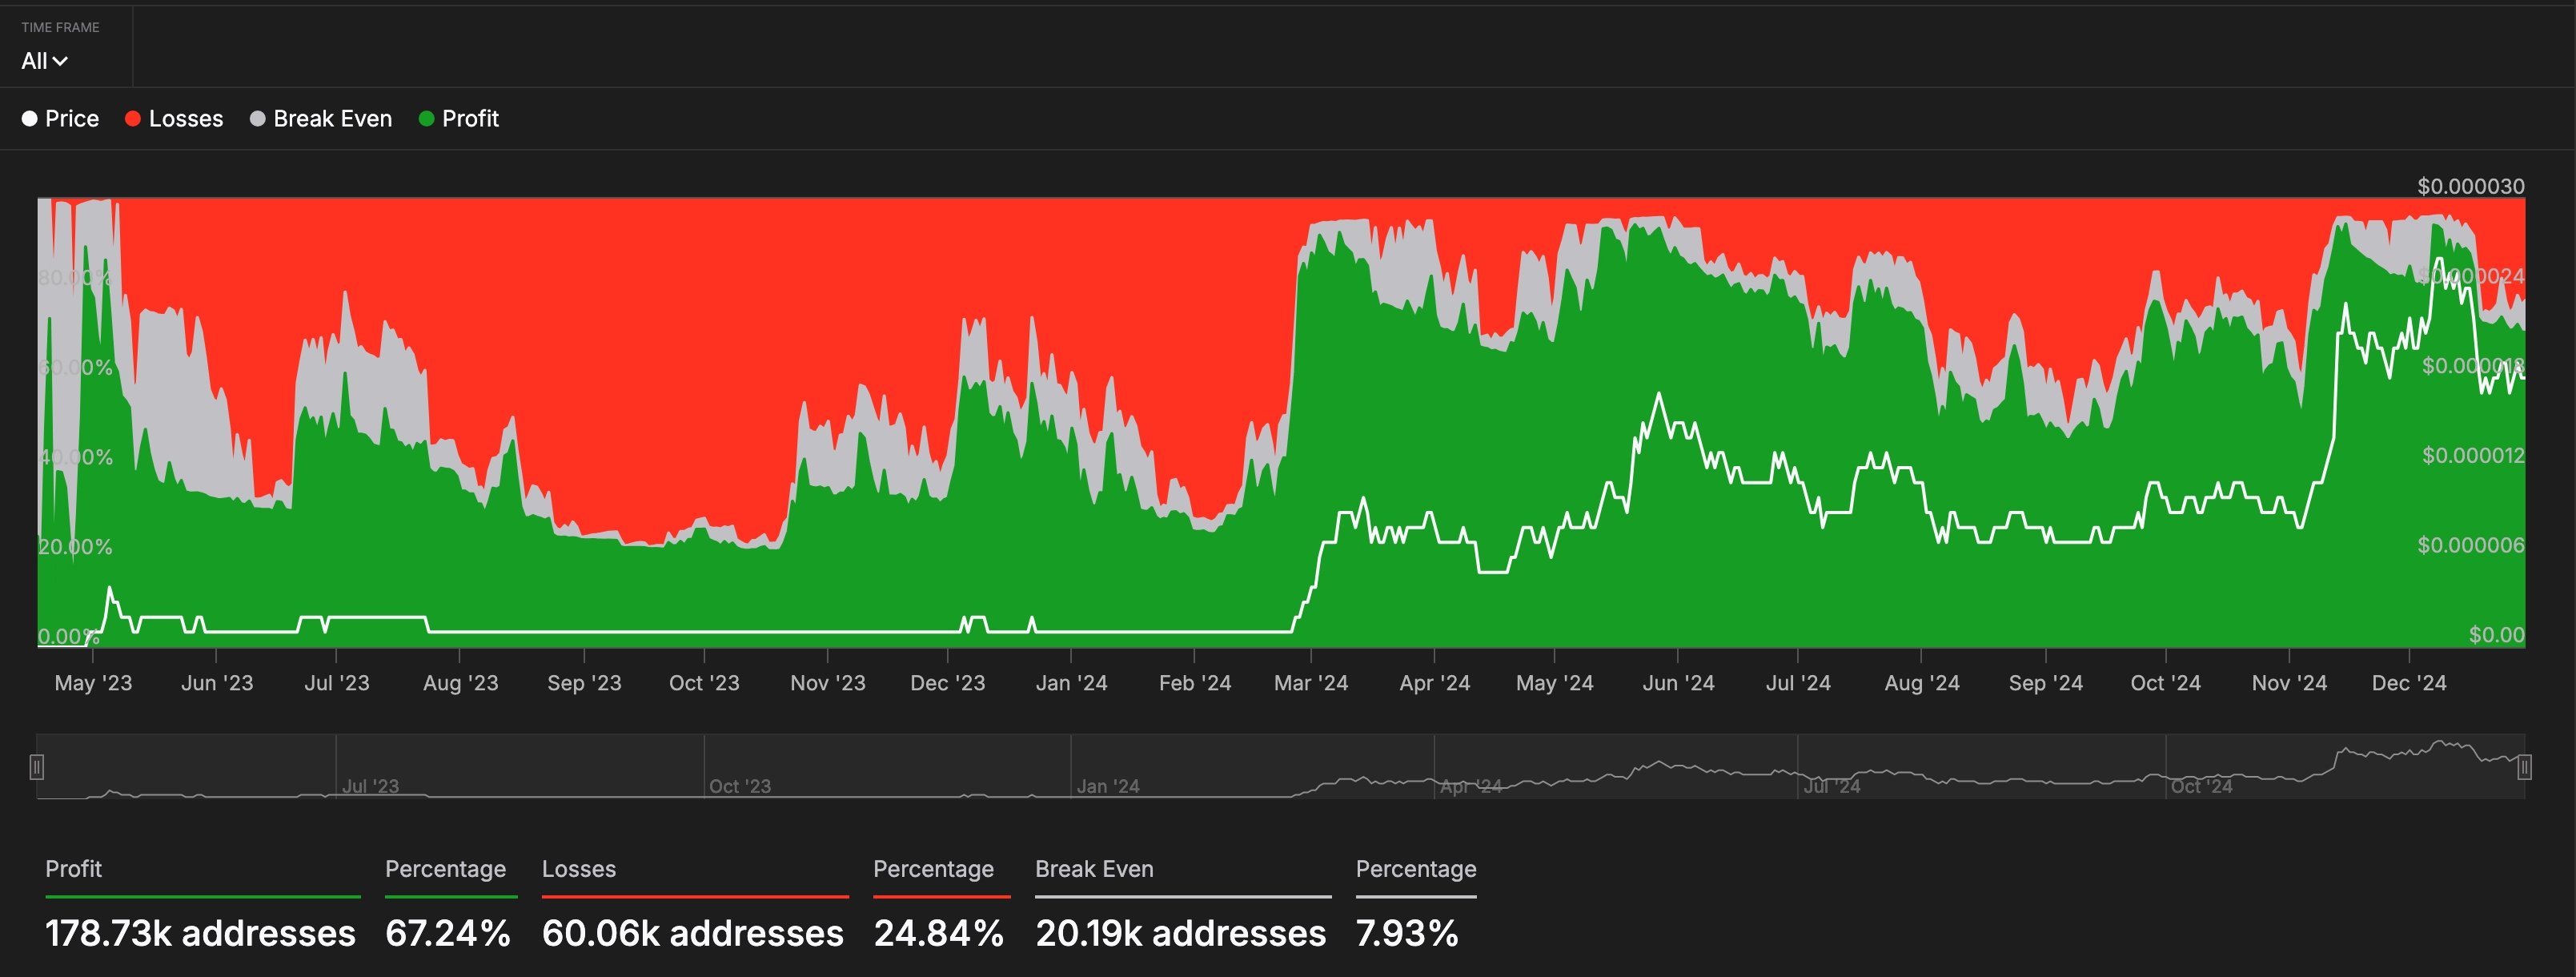Image resolution: width=2576 pixels, height=977 pixels.
Task: Open the All time frame dropdown
Action: (44, 61)
